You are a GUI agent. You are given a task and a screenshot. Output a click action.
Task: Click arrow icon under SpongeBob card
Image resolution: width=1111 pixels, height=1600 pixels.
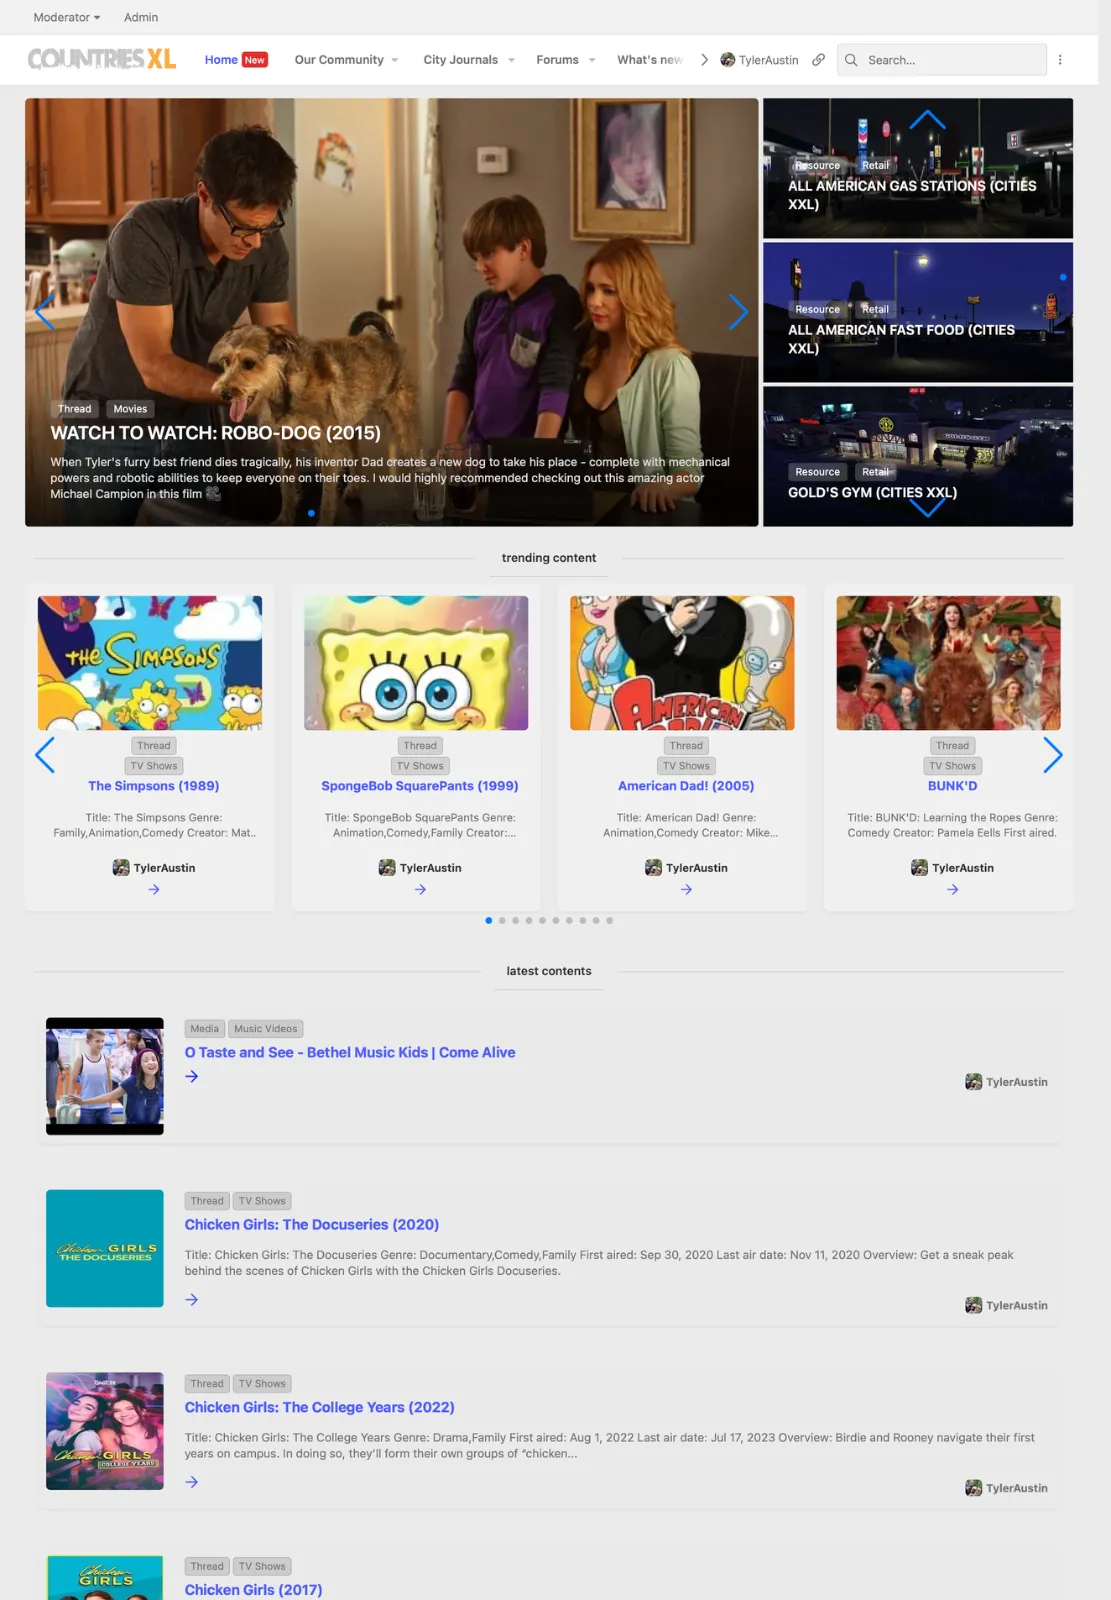[x=420, y=889]
